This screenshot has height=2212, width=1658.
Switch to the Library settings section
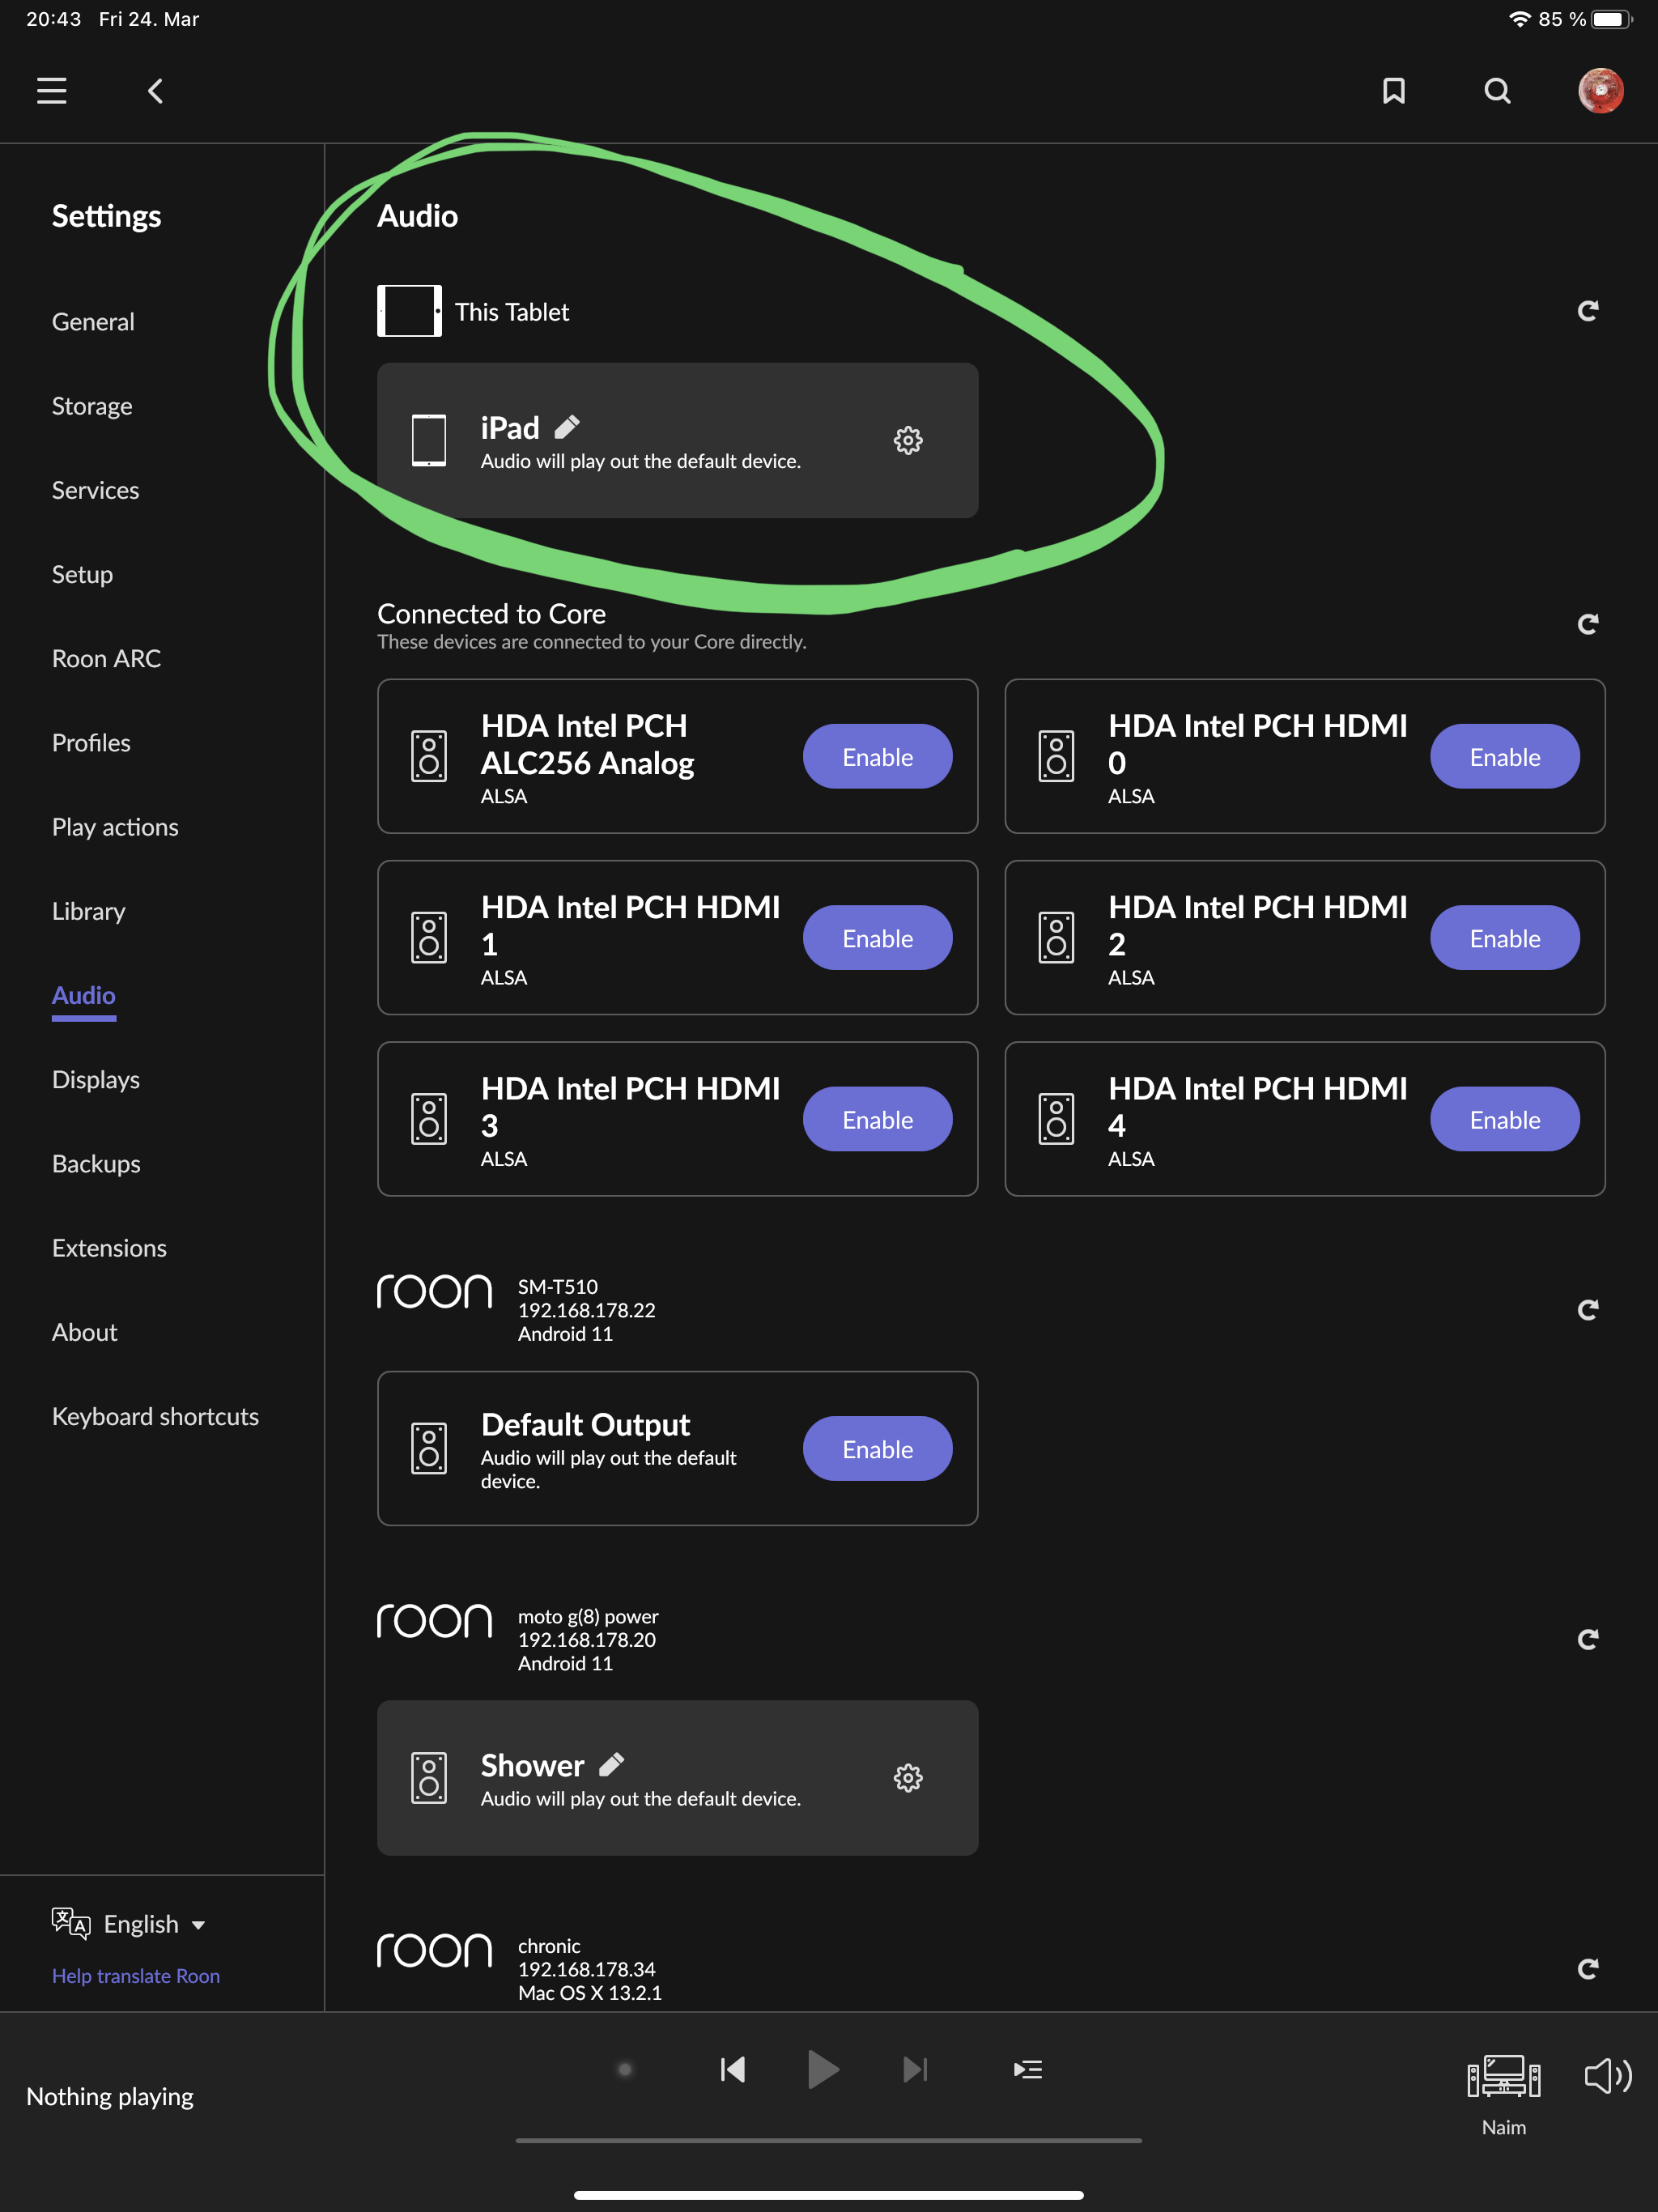tap(89, 911)
